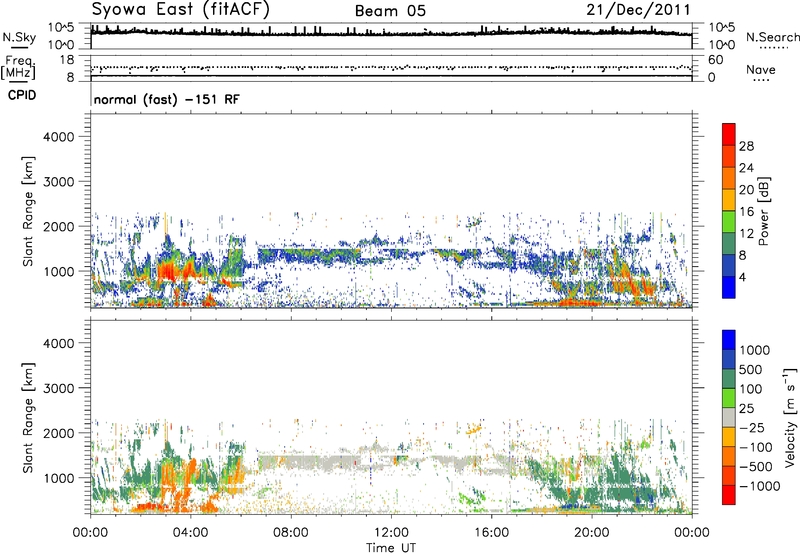Click the 'Nave' legend label
This screenshot has width=800, height=554.
[761, 69]
